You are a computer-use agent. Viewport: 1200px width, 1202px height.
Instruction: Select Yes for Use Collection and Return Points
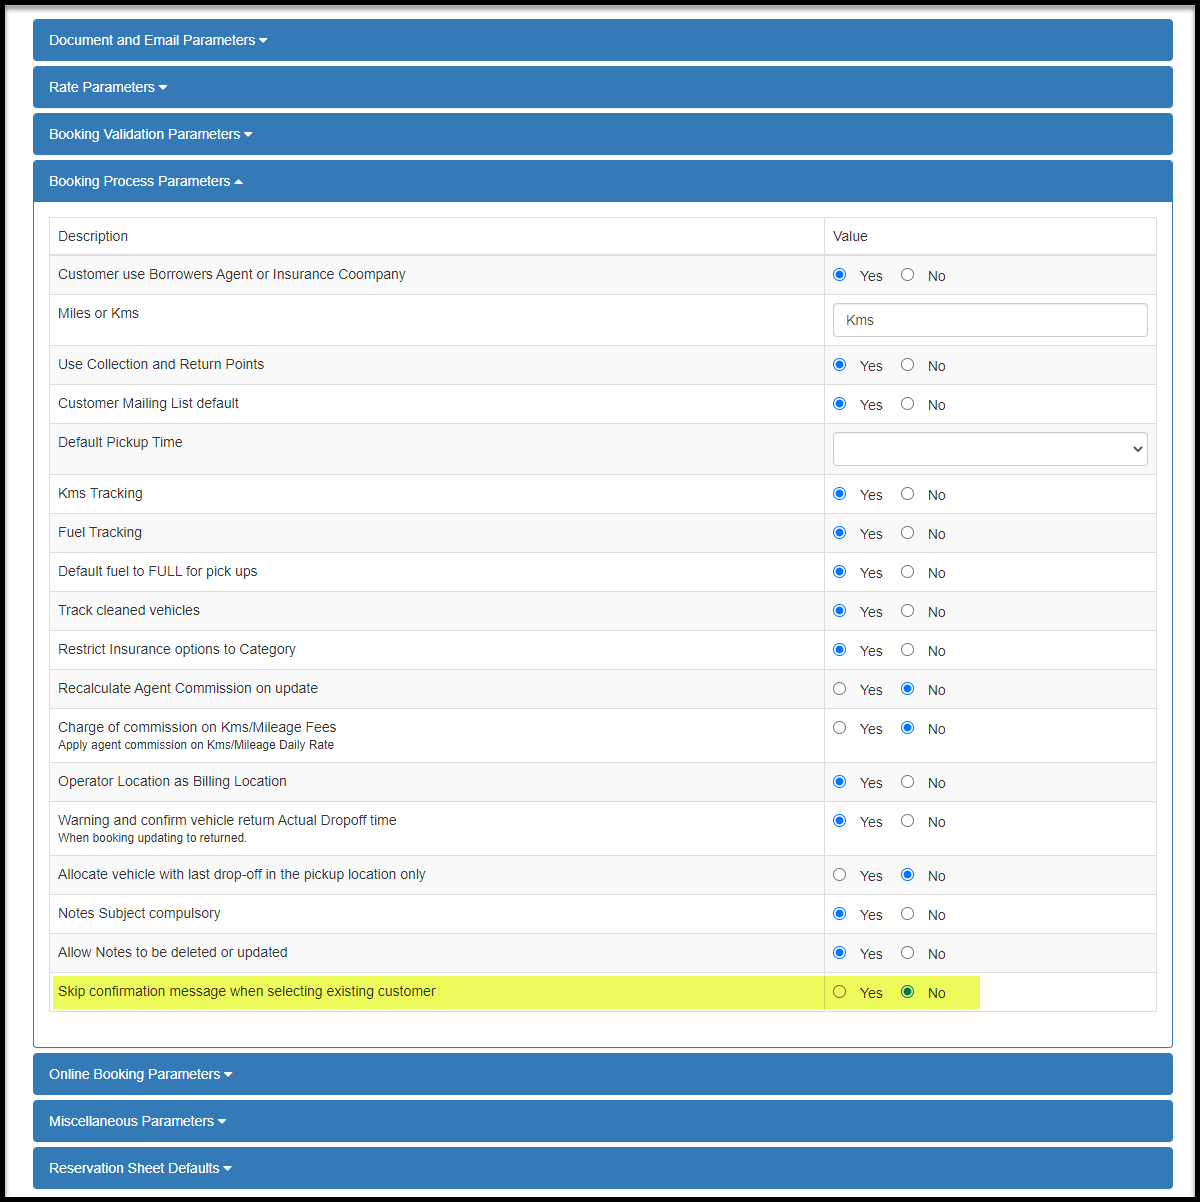[839, 364]
